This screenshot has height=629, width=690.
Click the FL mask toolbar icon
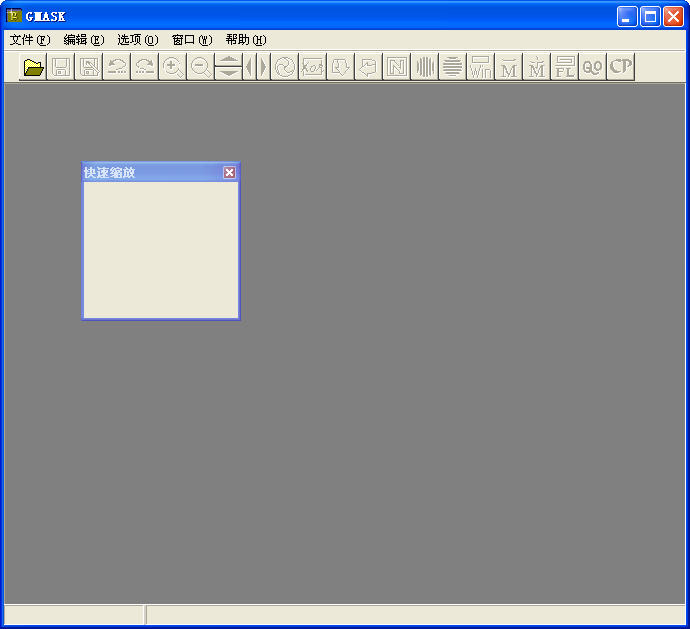pos(565,67)
